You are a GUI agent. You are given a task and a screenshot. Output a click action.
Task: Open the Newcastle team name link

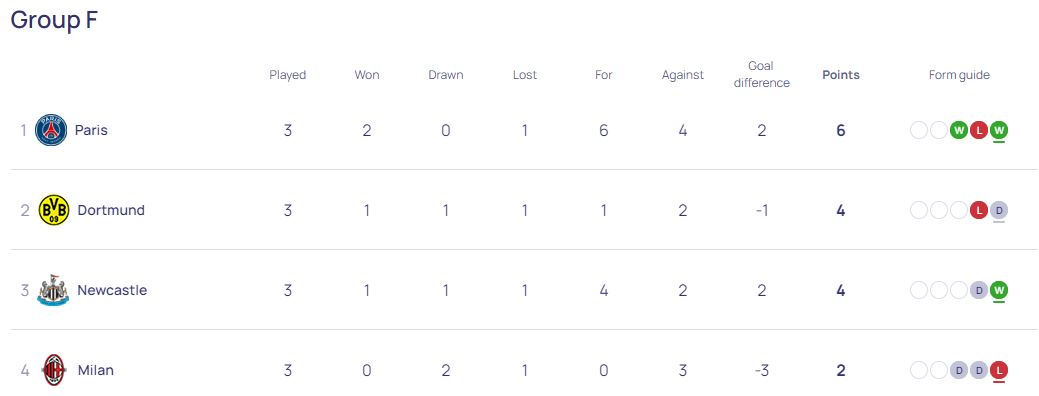pos(112,290)
